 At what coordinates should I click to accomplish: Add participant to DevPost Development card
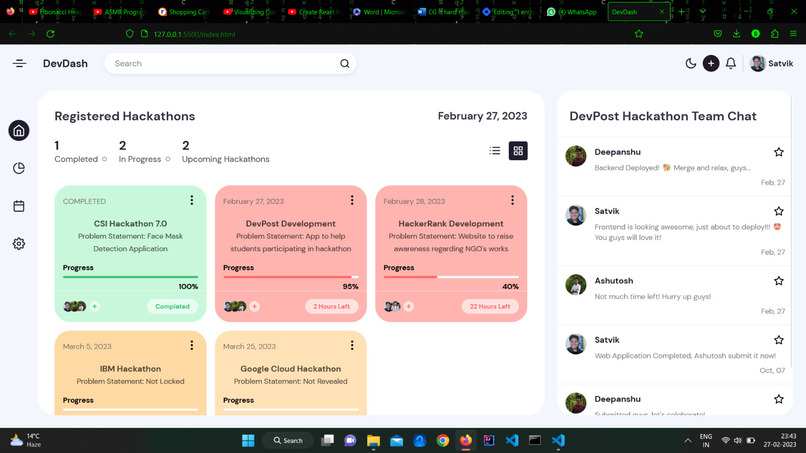click(x=254, y=306)
